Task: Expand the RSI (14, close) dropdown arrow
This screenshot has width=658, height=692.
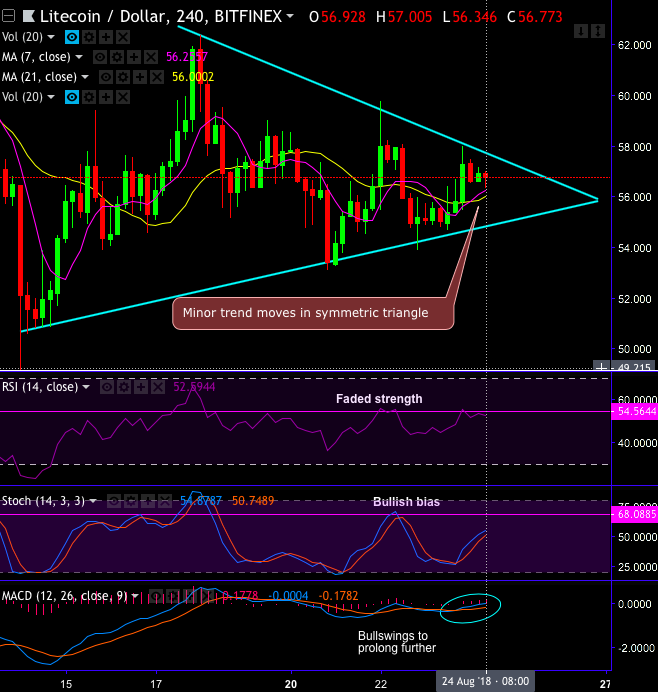Action: [x=86, y=387]
